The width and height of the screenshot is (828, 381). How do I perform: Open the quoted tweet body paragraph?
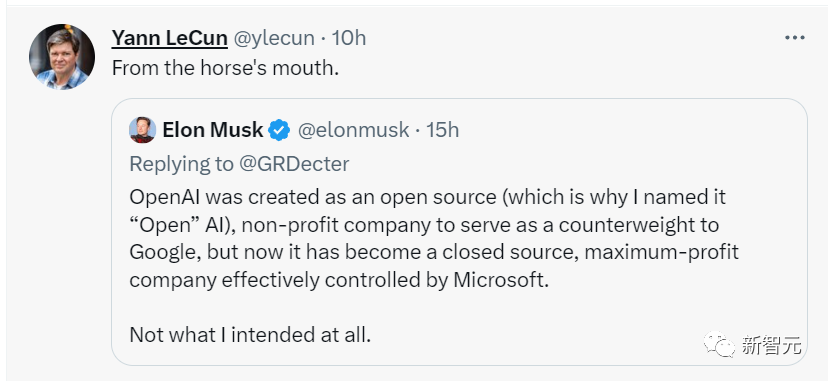pyautogui.click(x=434, y=239)
